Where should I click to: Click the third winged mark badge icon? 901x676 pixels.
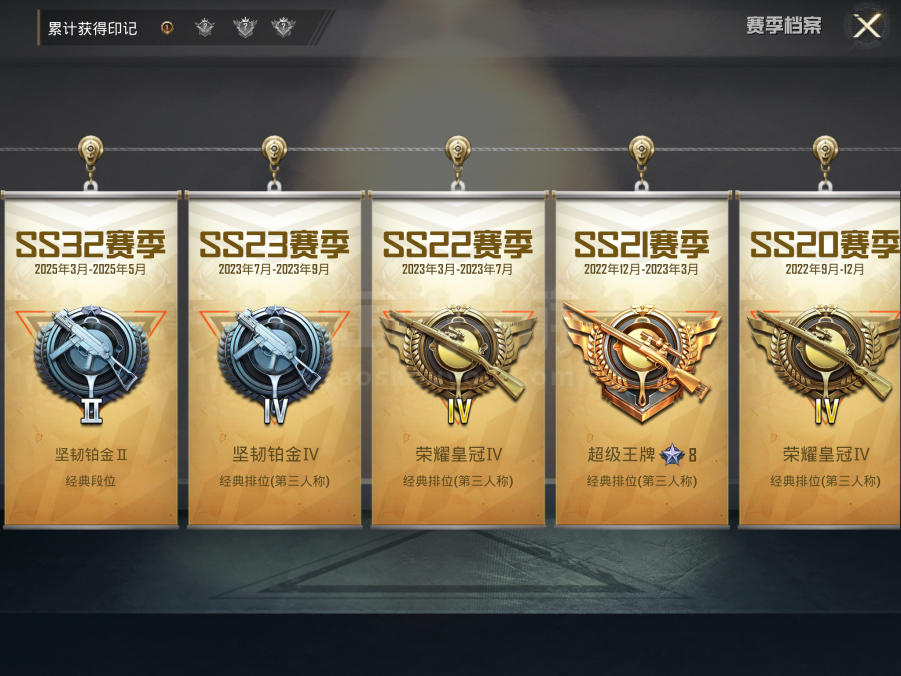click(x=245, y=27)
